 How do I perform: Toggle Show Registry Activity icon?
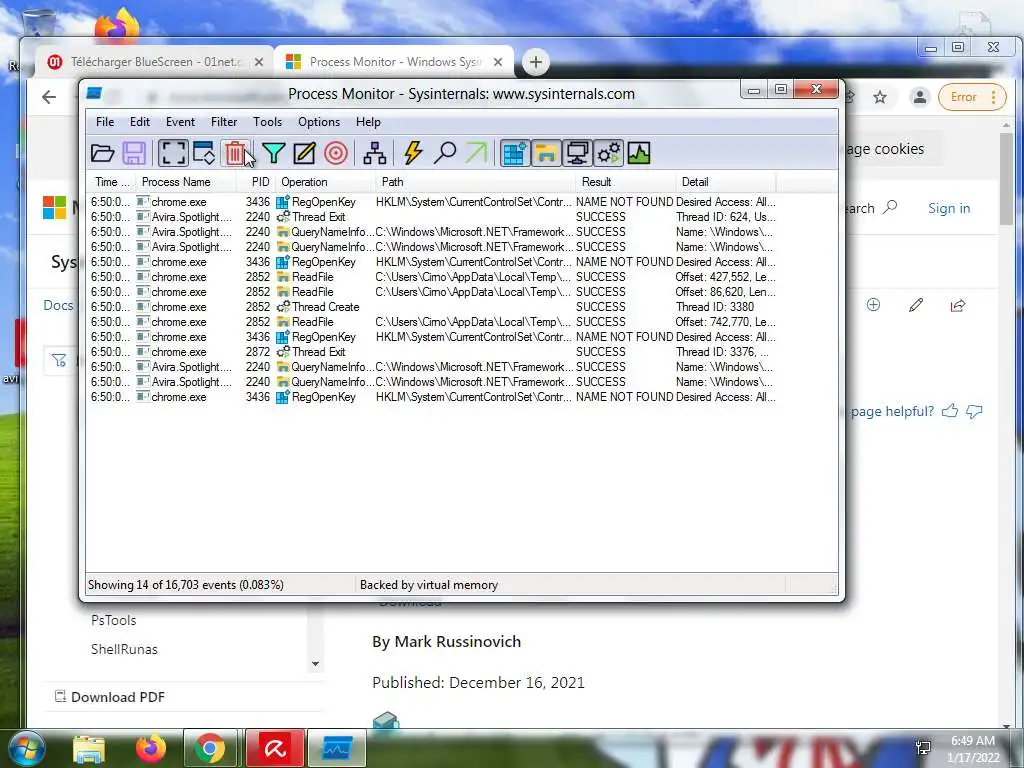pyautogui.click(x=515, y=153)
